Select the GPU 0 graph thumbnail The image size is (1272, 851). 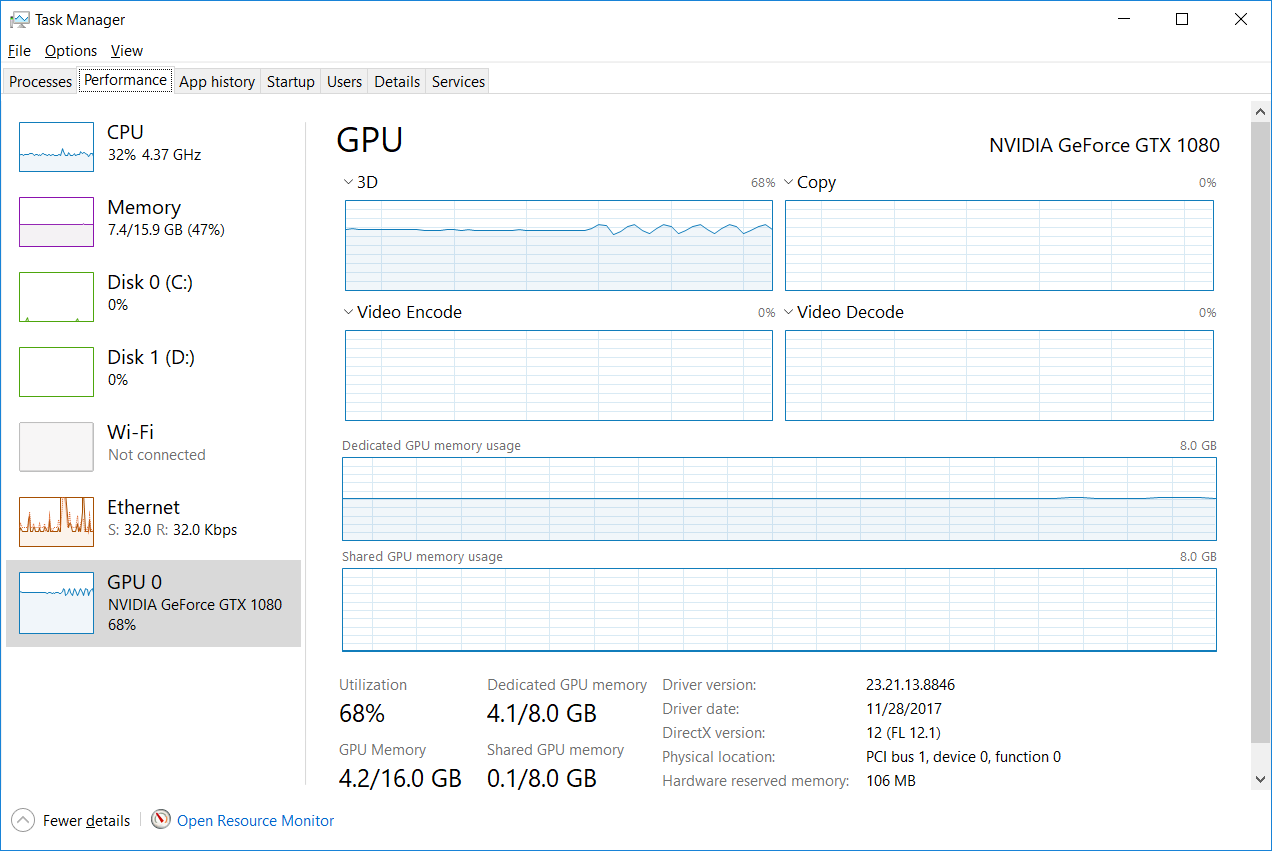pos(56,603)
